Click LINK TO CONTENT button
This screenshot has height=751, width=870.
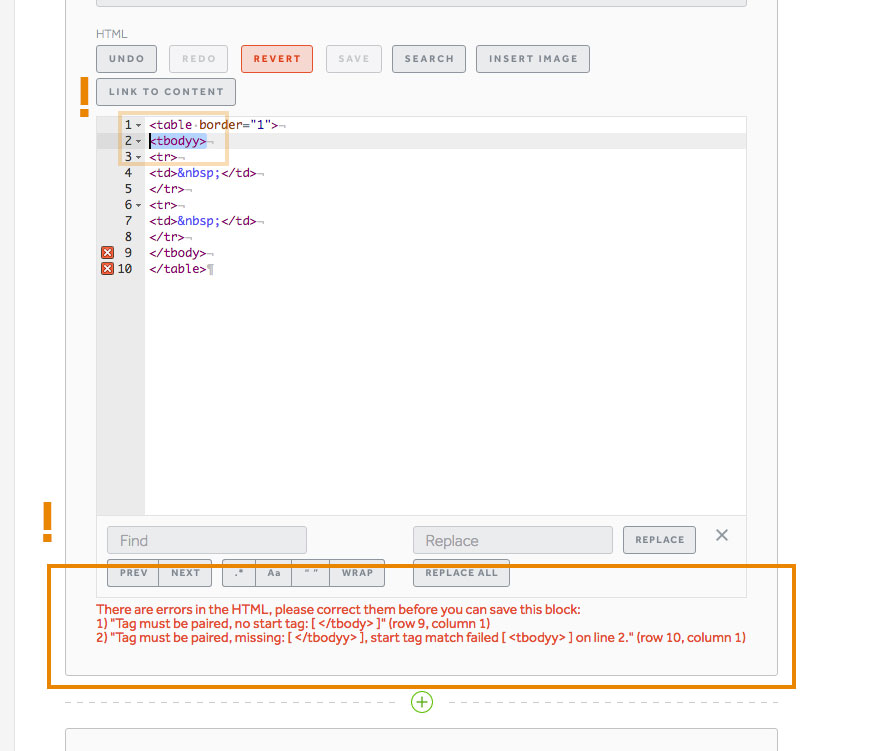[166, 92]
